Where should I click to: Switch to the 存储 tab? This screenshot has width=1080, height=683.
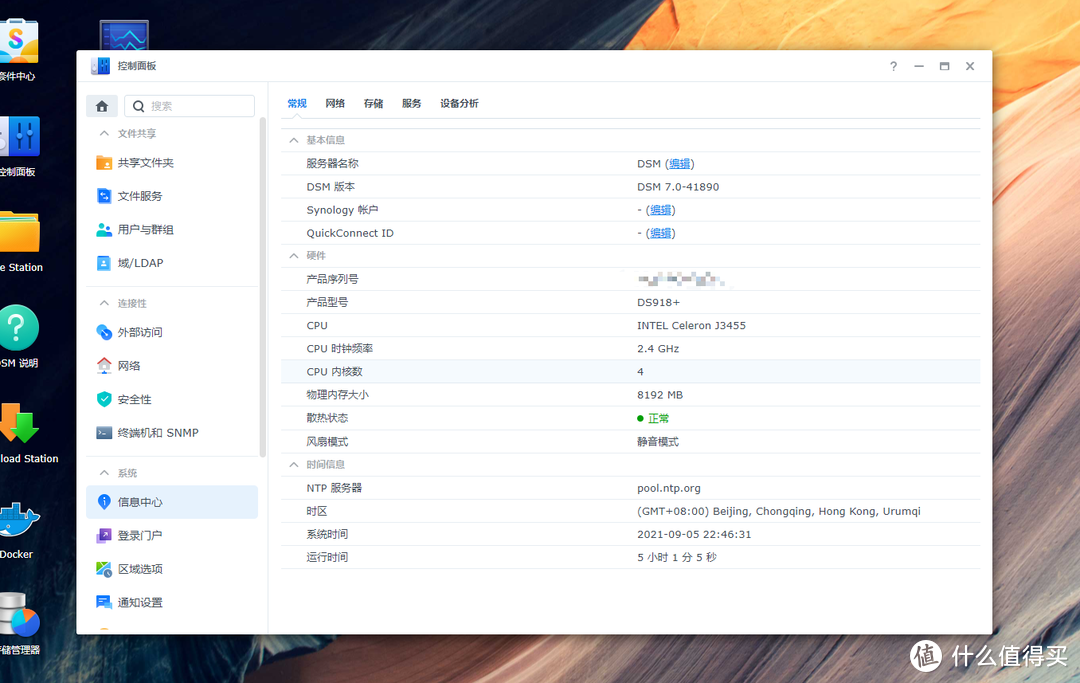[x=373, y=103]
